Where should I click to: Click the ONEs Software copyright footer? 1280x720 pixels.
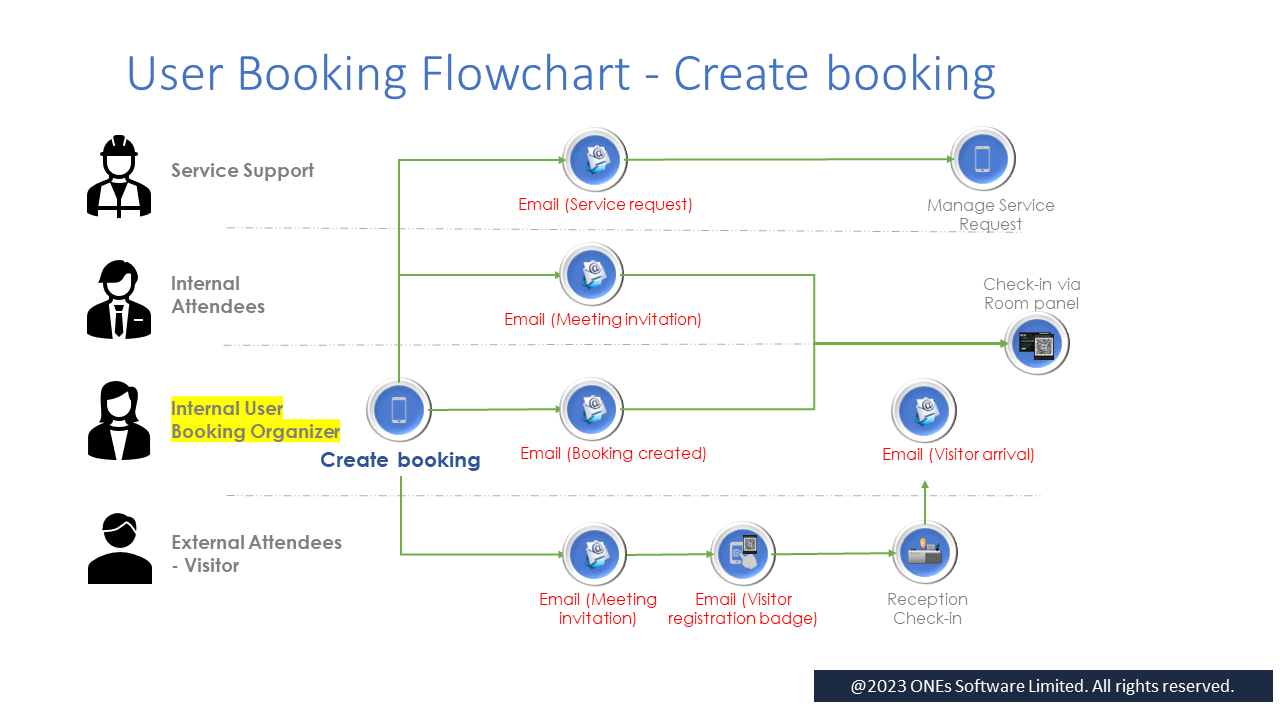pyautogui.click(x=1042, y=686)
